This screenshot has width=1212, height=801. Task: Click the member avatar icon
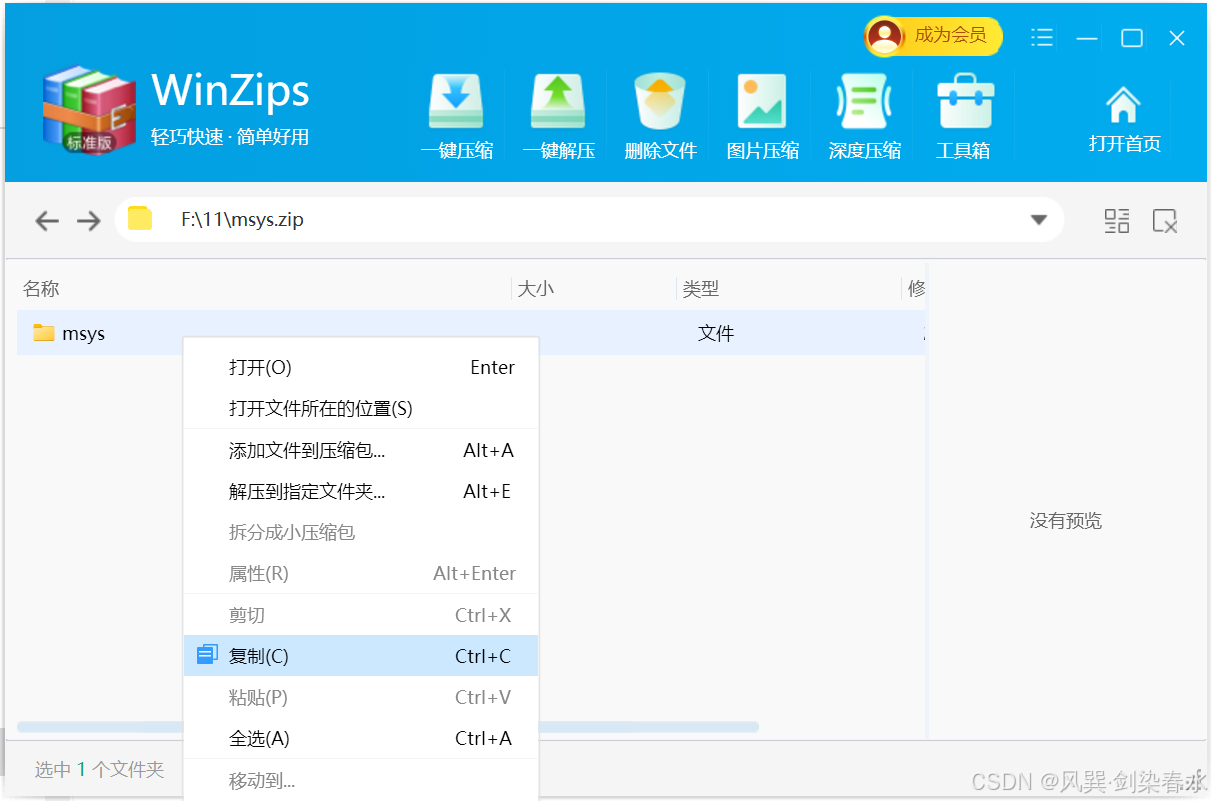coord(884,36)
